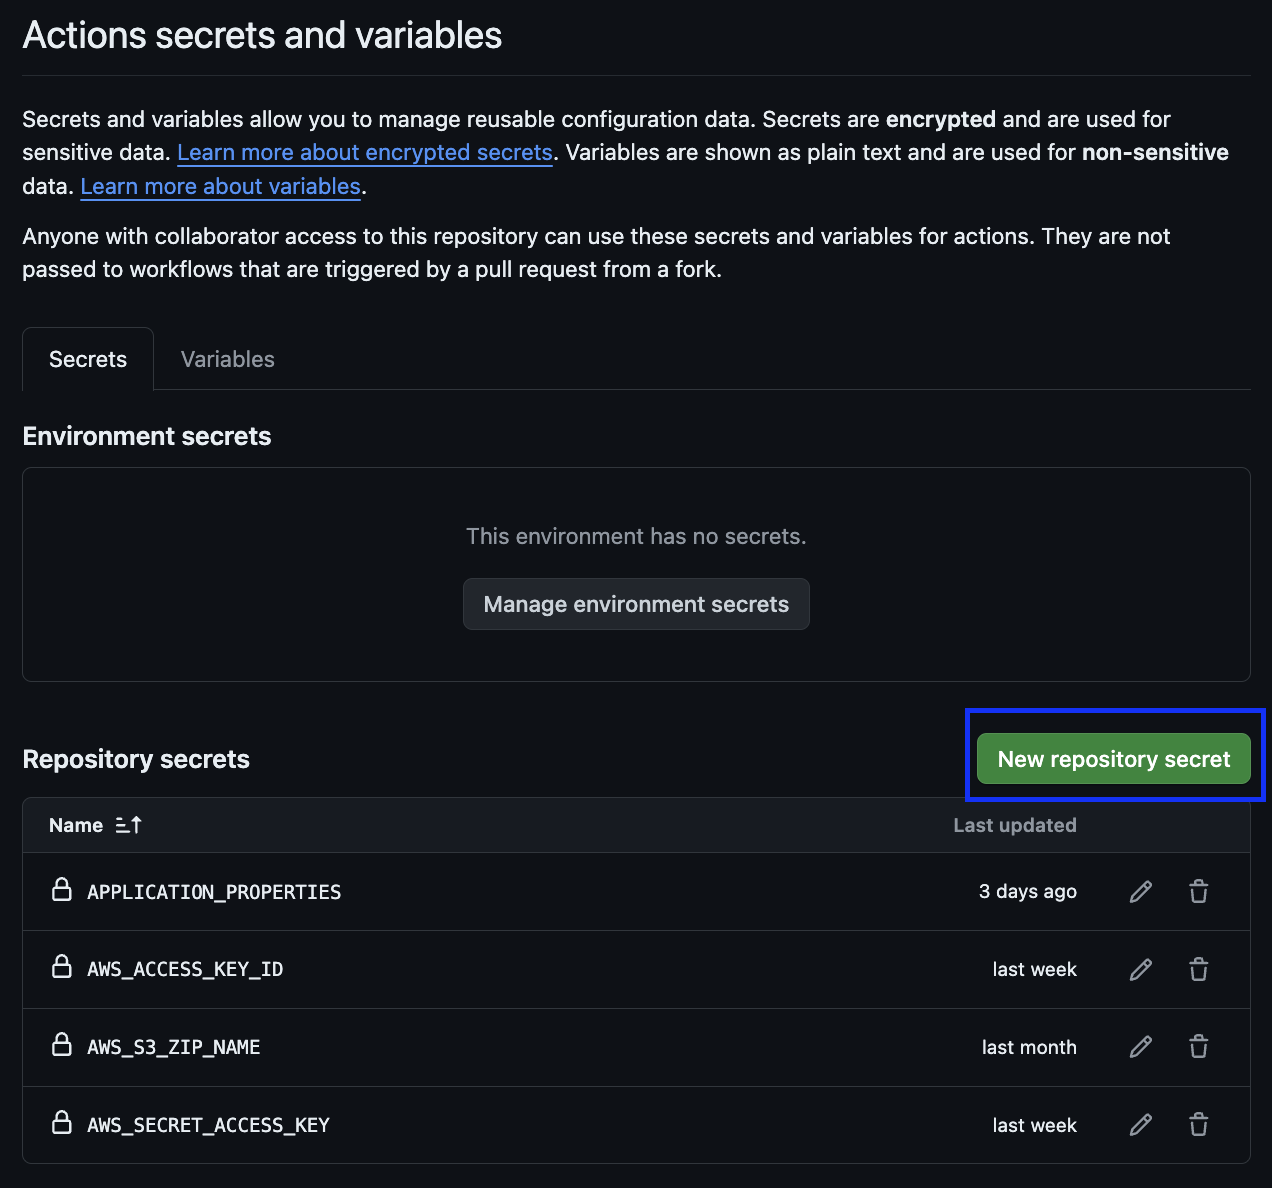Click the AWS_SECRET_ACCESS_KEY secret name
Viewport: 1272px width, 1188px height.
[208, 1125]
